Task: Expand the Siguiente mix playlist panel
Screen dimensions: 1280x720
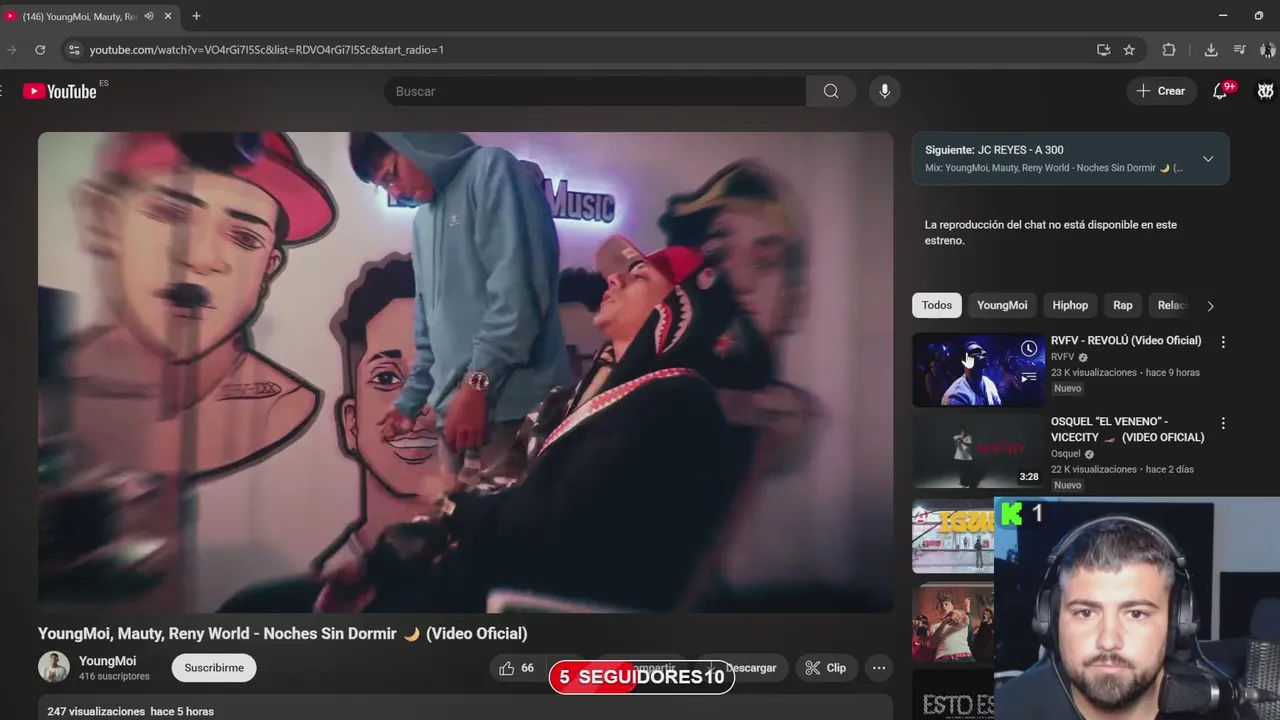Action: pos(1208,159)
